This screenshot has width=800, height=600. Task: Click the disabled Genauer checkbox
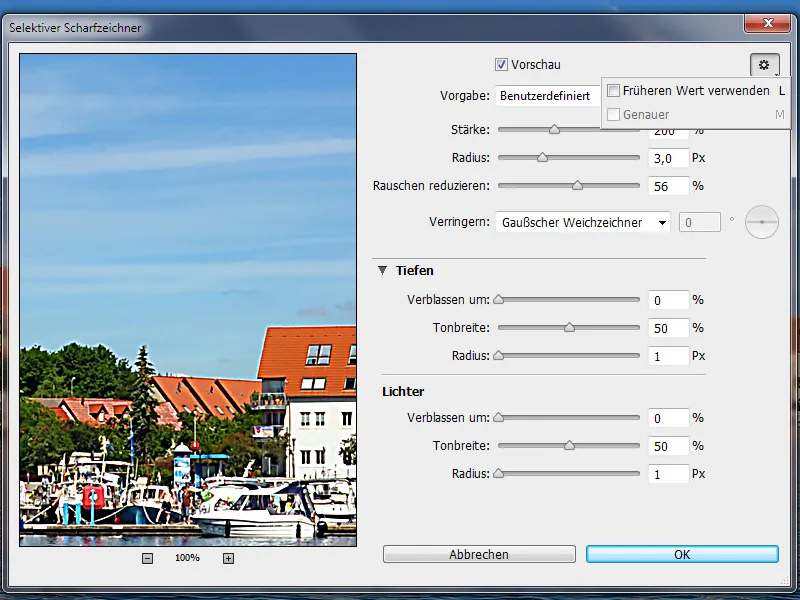pos(613,114)
